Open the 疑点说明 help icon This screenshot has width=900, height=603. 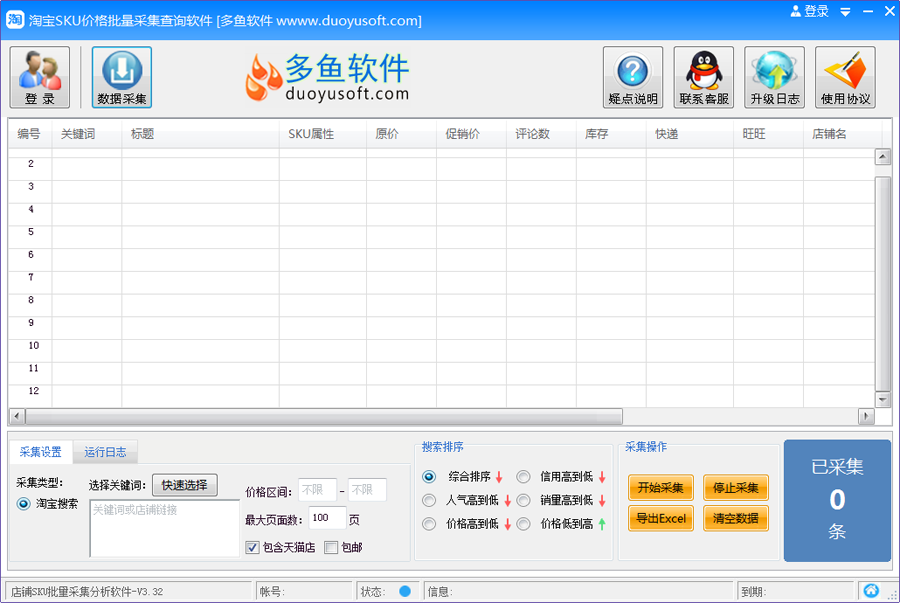pyautogui.click(x=632, y=76)
